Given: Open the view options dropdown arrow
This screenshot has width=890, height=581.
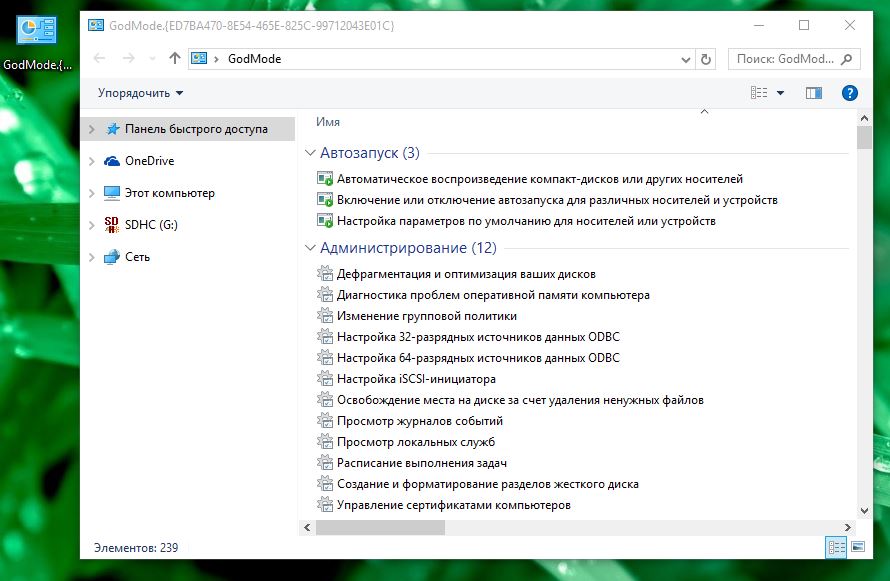Looking at the screenshot, I should point(780,93).
